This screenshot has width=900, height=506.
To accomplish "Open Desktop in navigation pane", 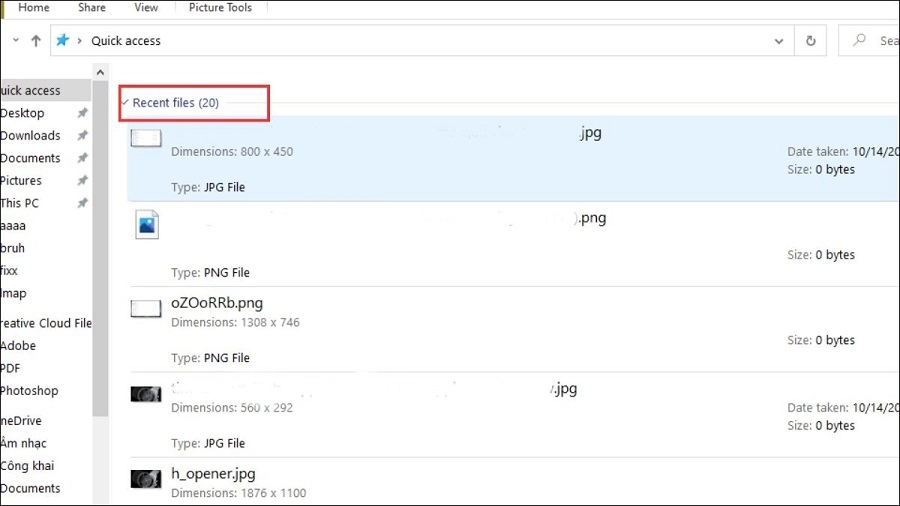I will coord(22,113).
